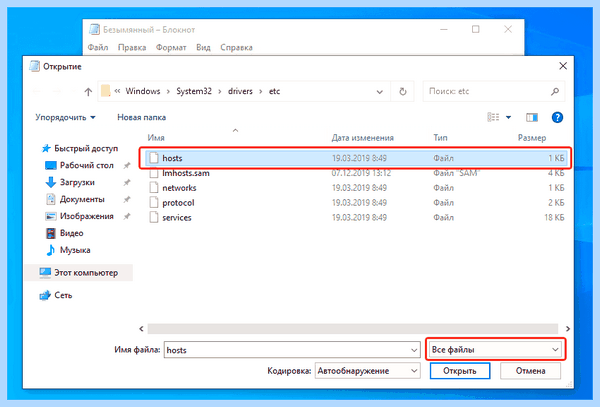600x407 pixels.
Task: Open Вид menu in Блокнот window
Action: coord(203,47)
